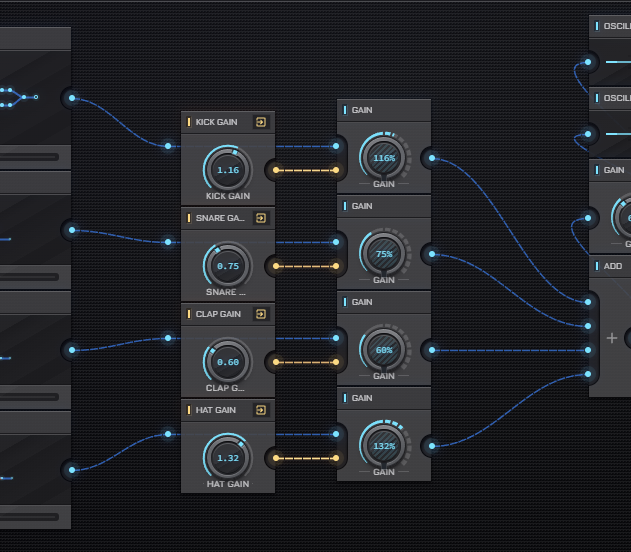Click output port of 75% Gain module

432,254
